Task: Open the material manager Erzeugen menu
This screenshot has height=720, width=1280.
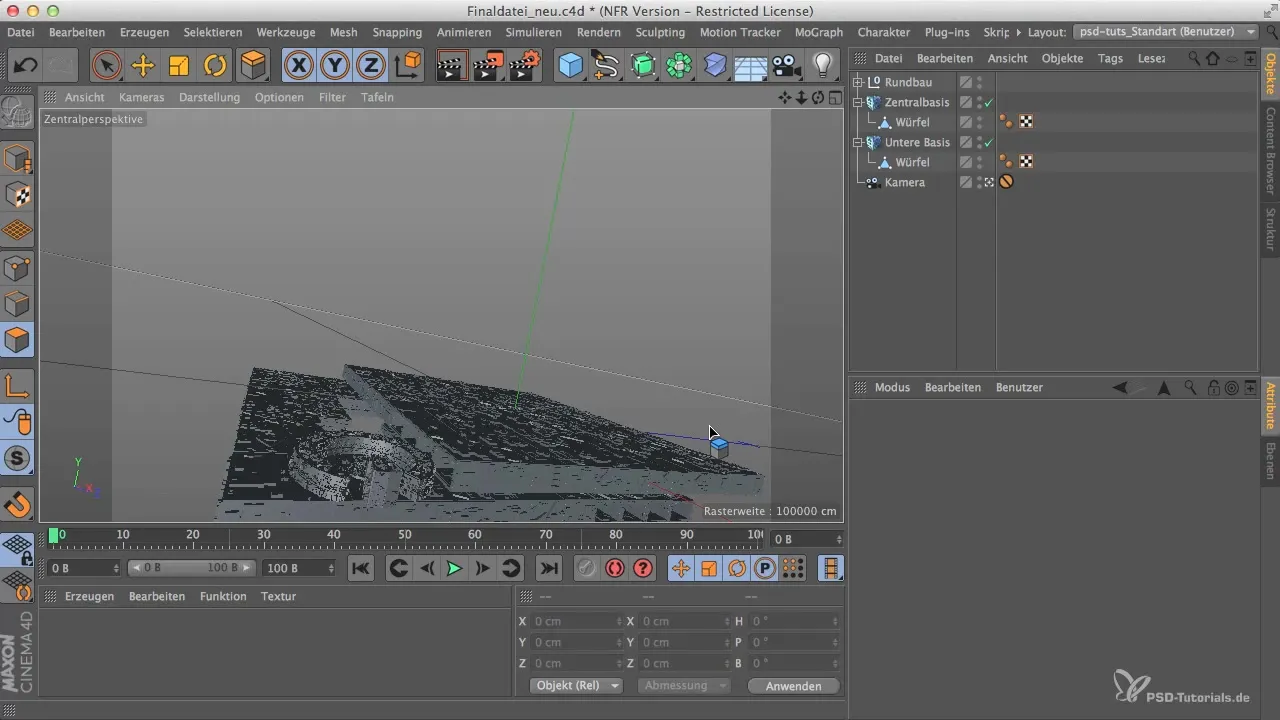Action: click(90, 596)
